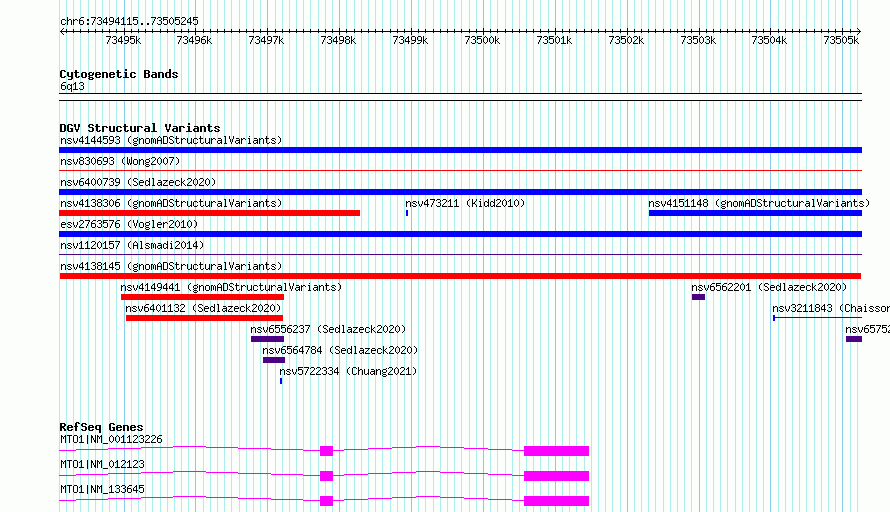Image resolution: width=890 pixels, height=512 pixels.
Task: Select the thin red nsv830693 variant line
Action: [x=460, y=170]
